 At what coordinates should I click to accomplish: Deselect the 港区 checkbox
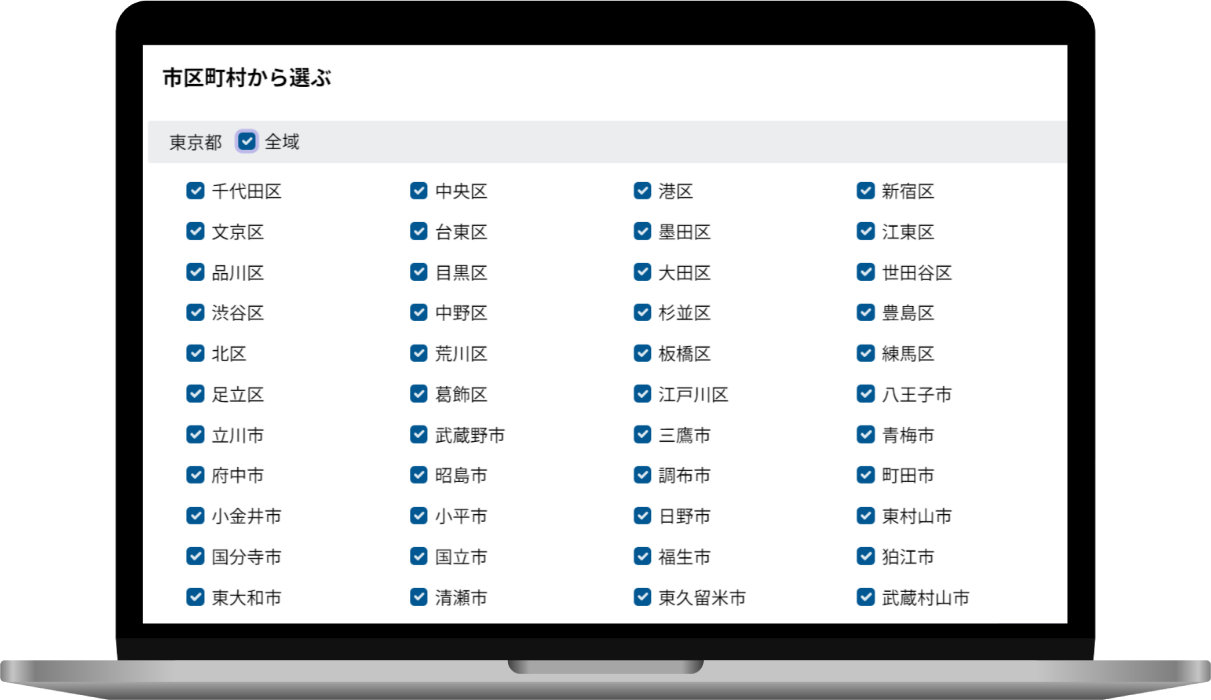643,191
